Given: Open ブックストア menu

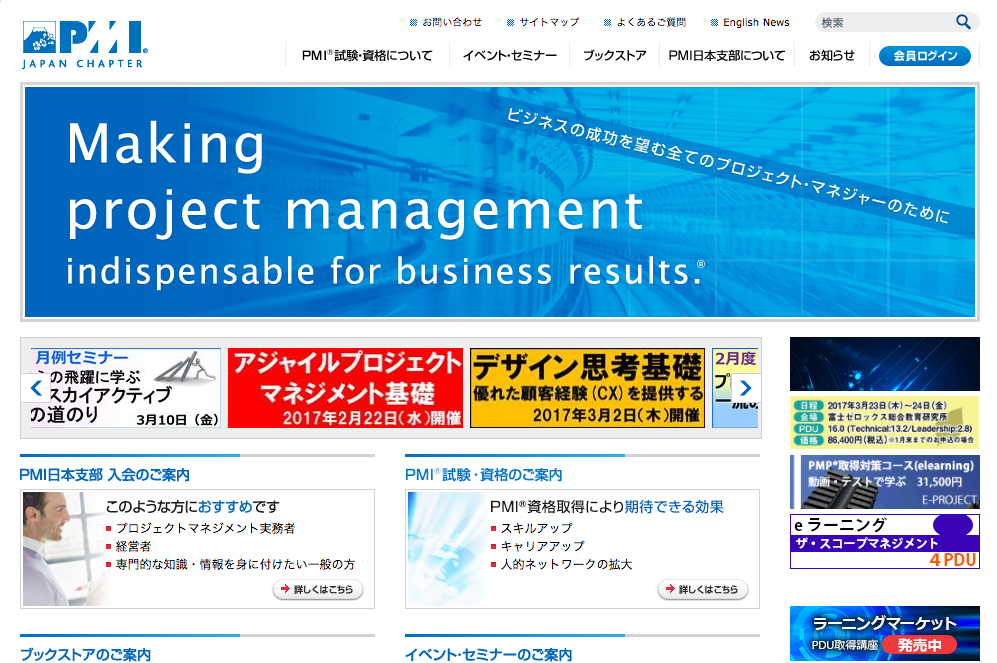Looking at the screenshot, I should [614, 55].
